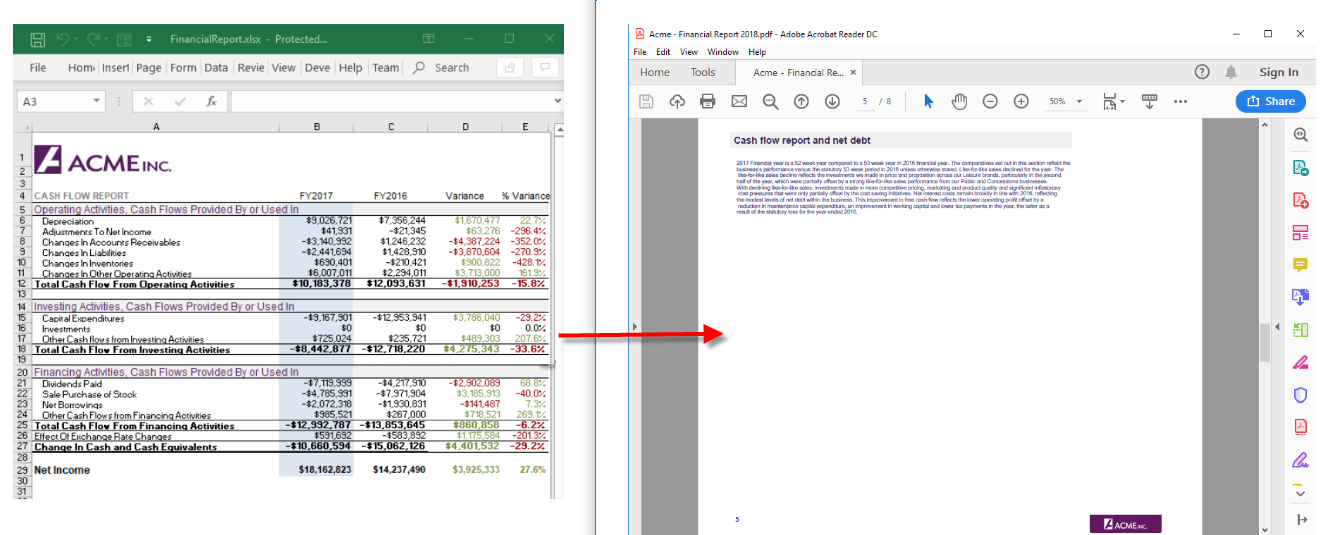Select the arrow Selection tool in Acrobat
The height and width of the screenshot is (535, 1336).
pos(928,101)
